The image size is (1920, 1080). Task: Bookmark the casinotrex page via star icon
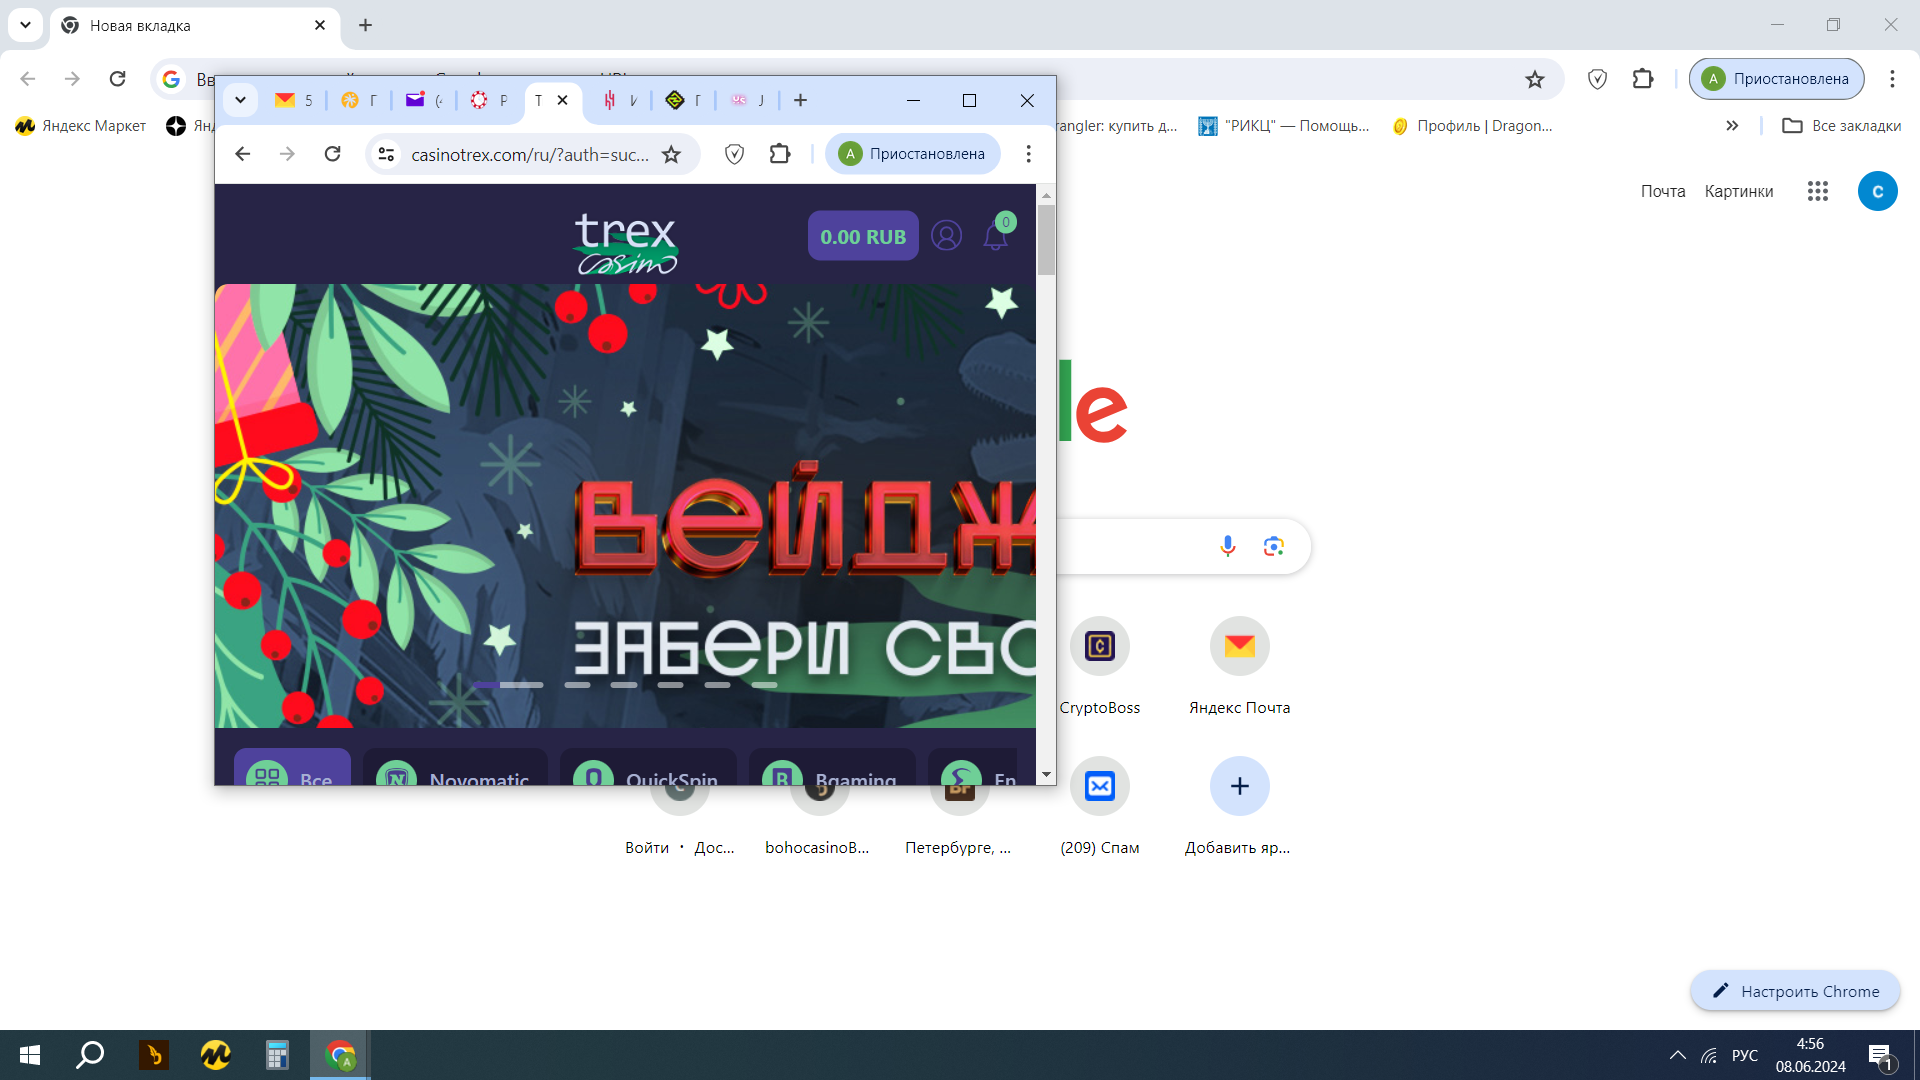(x=671, y=154)
